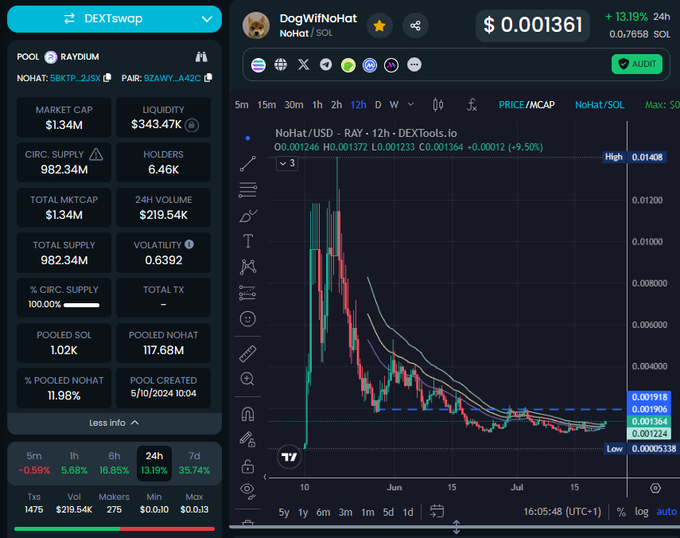Toggle percent scale on chart
Viewport: 680px width, 538px height.
pos(621,512)
